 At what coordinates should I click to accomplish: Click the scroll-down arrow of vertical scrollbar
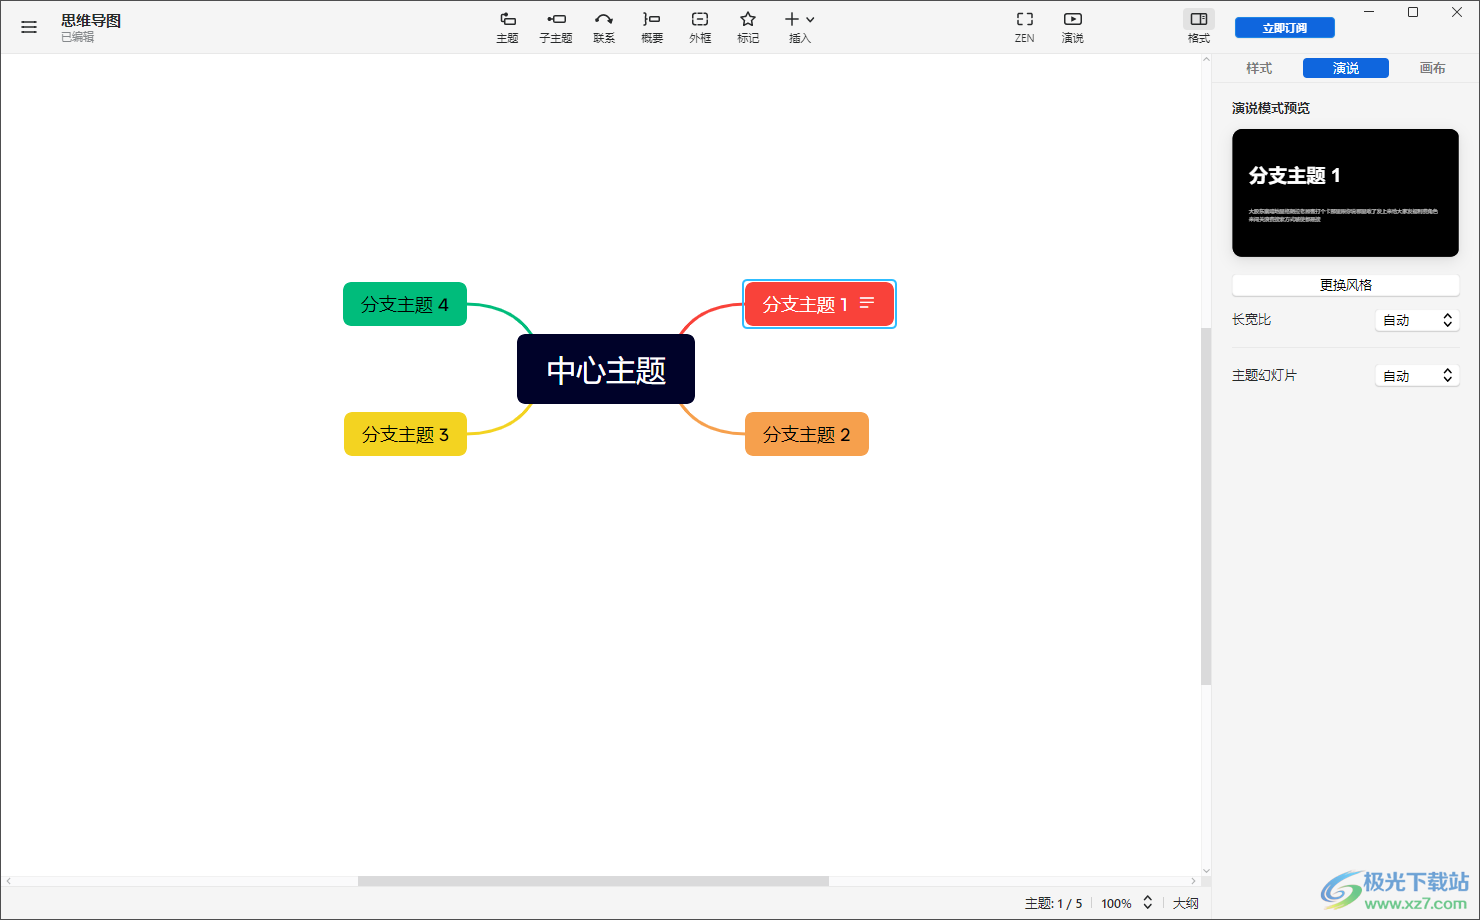[x=1206, y=871]
